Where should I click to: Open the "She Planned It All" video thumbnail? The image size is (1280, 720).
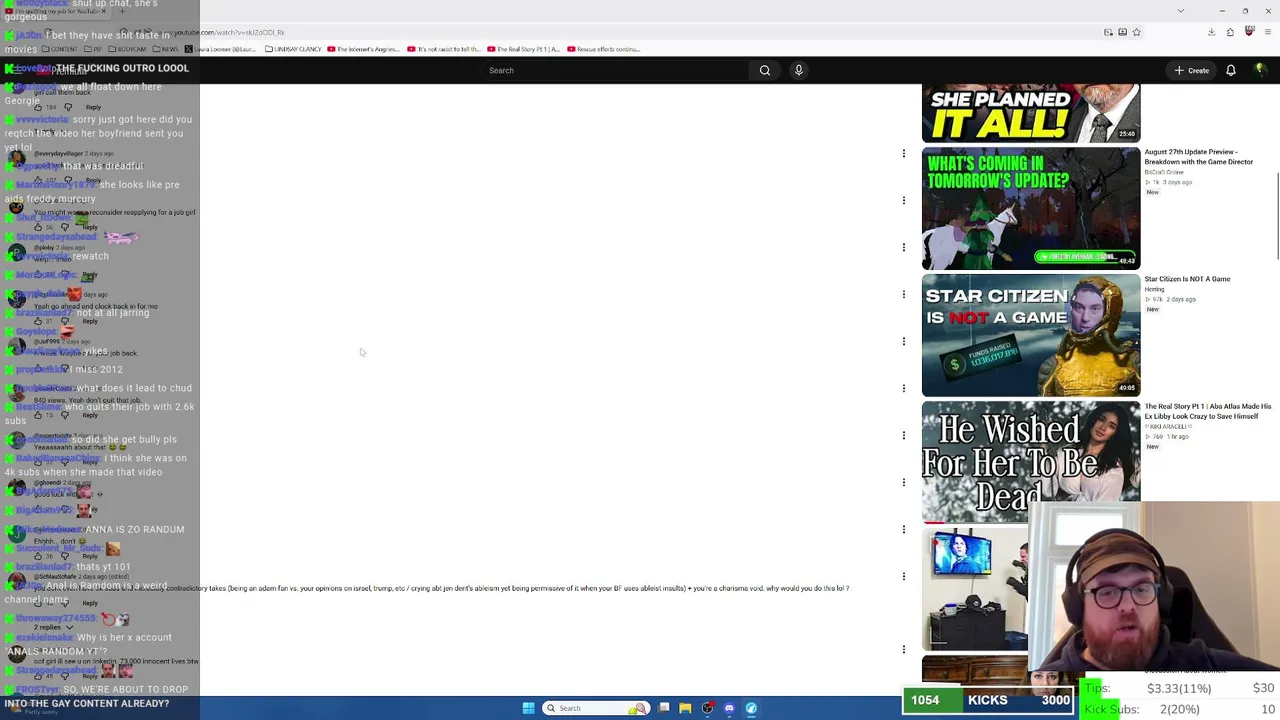coord(1031,113)
